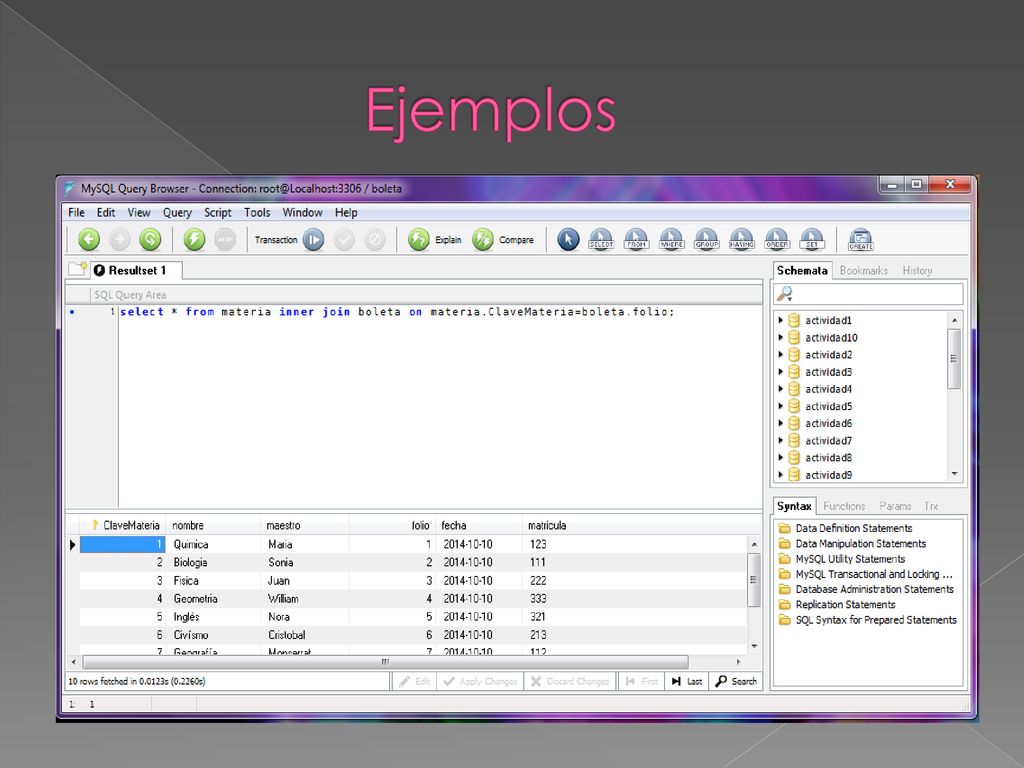Expand the actividad8 schema
The width and height of the screenshot is (1024, 768).
pyautogui.click(x=780, y=458)
